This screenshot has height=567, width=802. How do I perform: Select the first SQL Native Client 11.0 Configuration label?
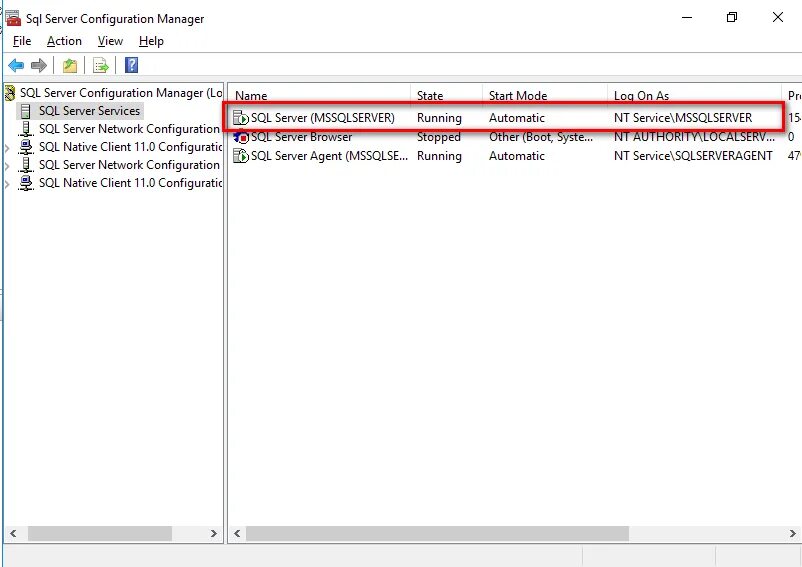[x=130, y=147]
